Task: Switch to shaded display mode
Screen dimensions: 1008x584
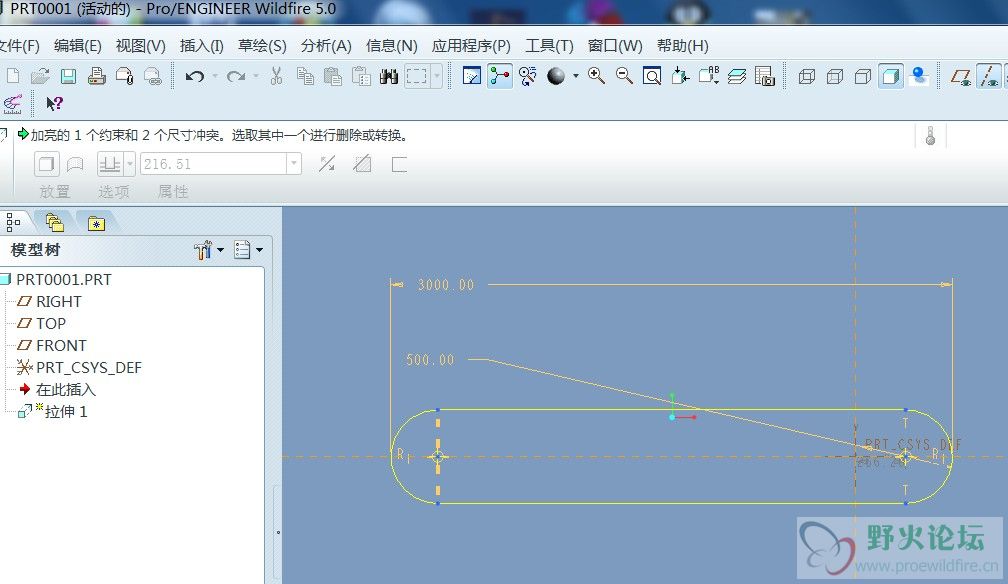Action: pos(890,77)
